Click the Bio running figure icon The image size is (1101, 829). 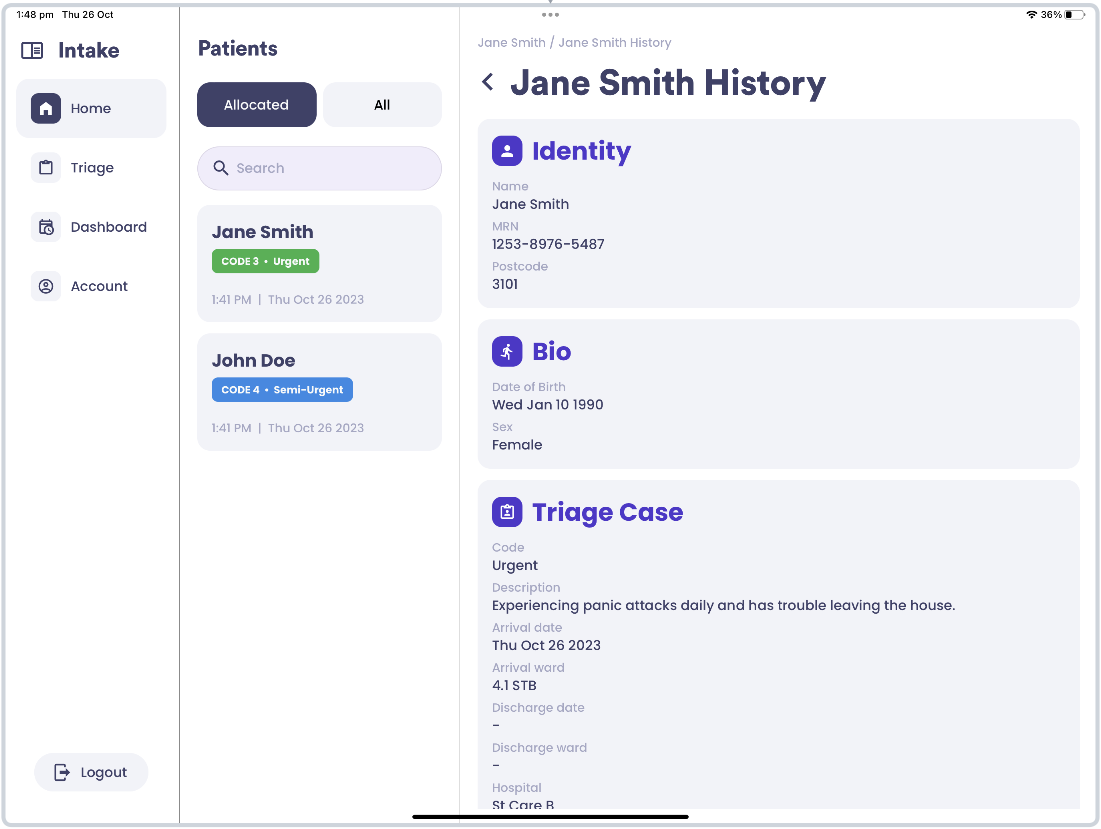507,352
